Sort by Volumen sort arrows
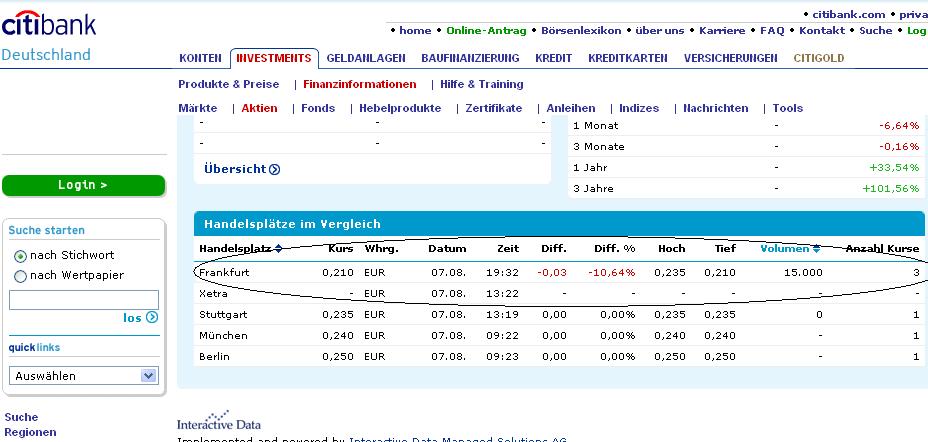Viewport: 928px width, 442px height. [x=816, y=249]
